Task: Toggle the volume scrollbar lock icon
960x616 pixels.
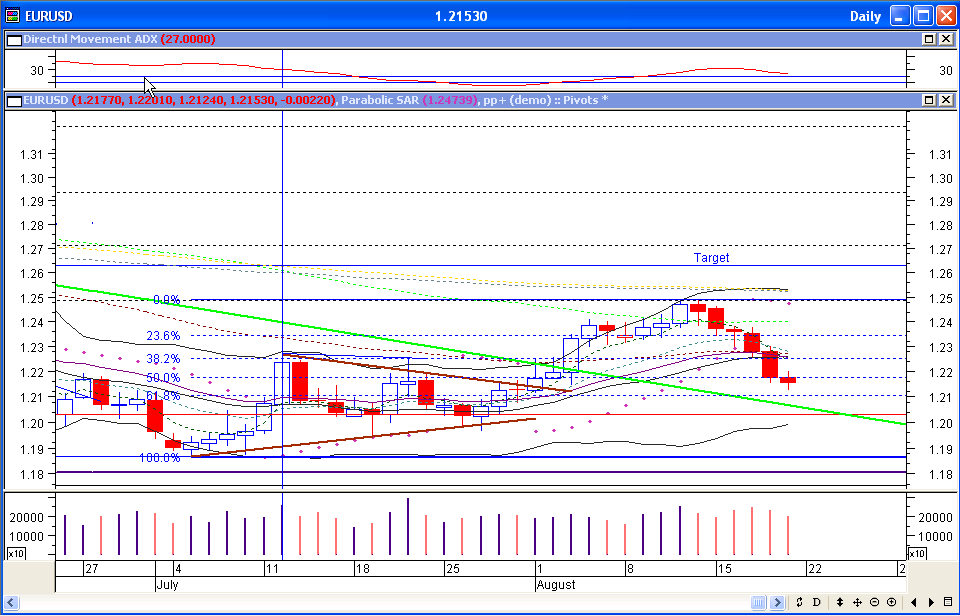Action: click(x=758, y=603)
